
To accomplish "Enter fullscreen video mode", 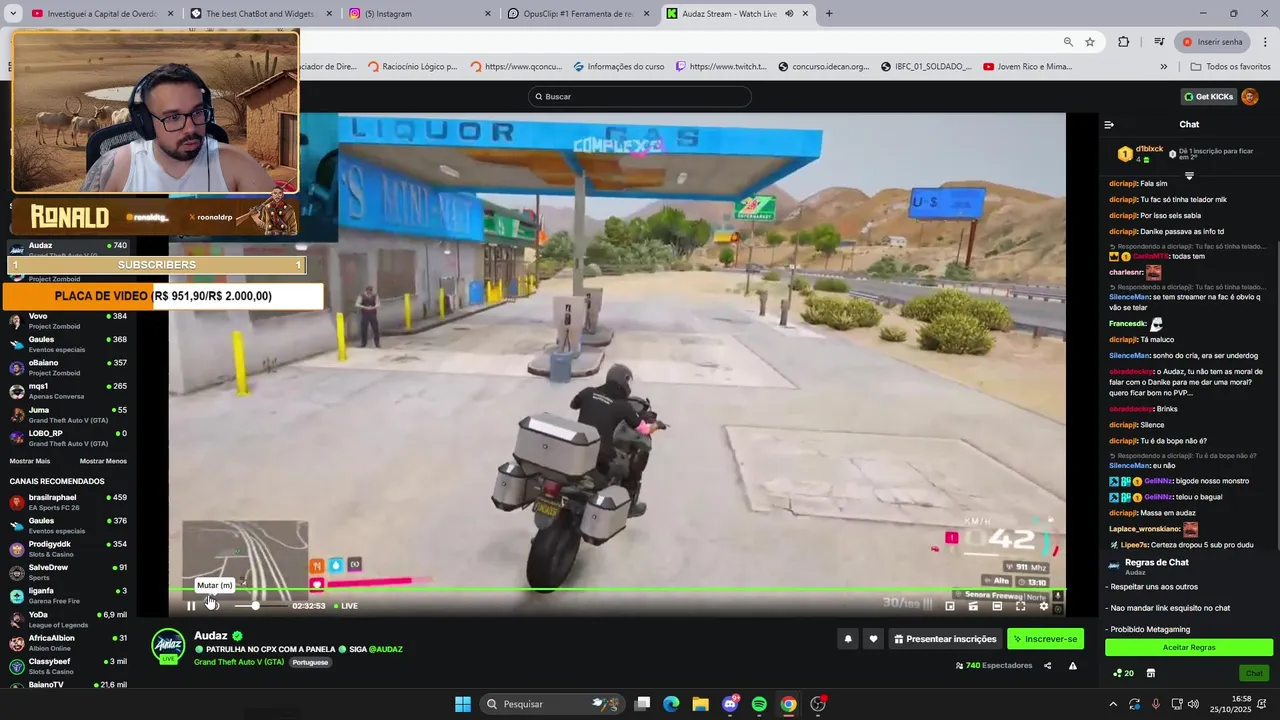I will [1020, 606].
